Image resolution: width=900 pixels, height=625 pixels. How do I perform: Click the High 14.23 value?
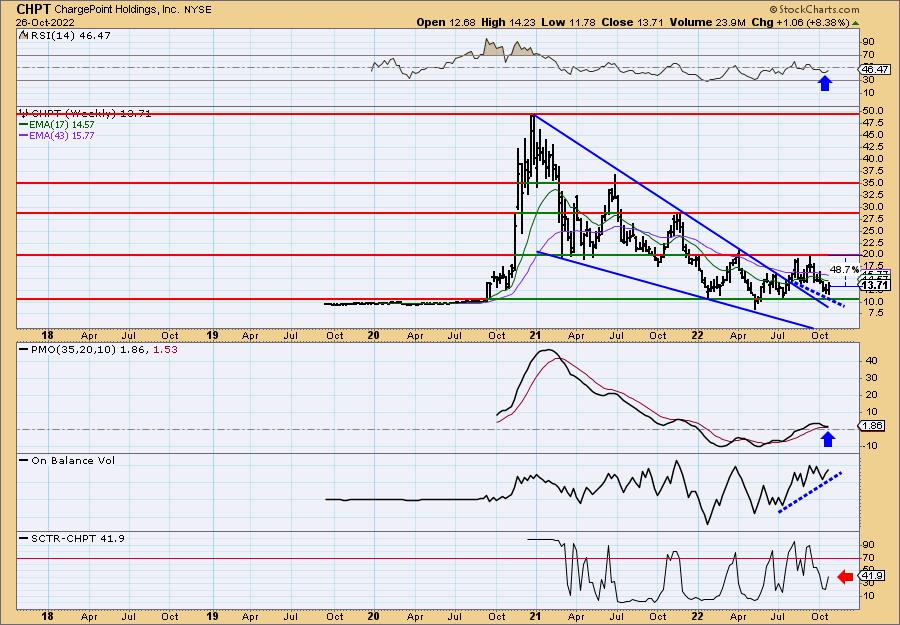pos(507,22)
